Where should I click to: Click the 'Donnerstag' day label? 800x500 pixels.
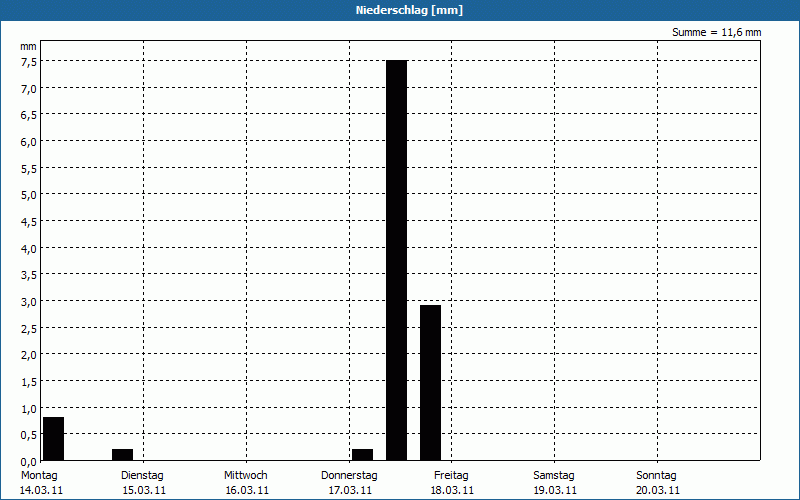[349, 475]
